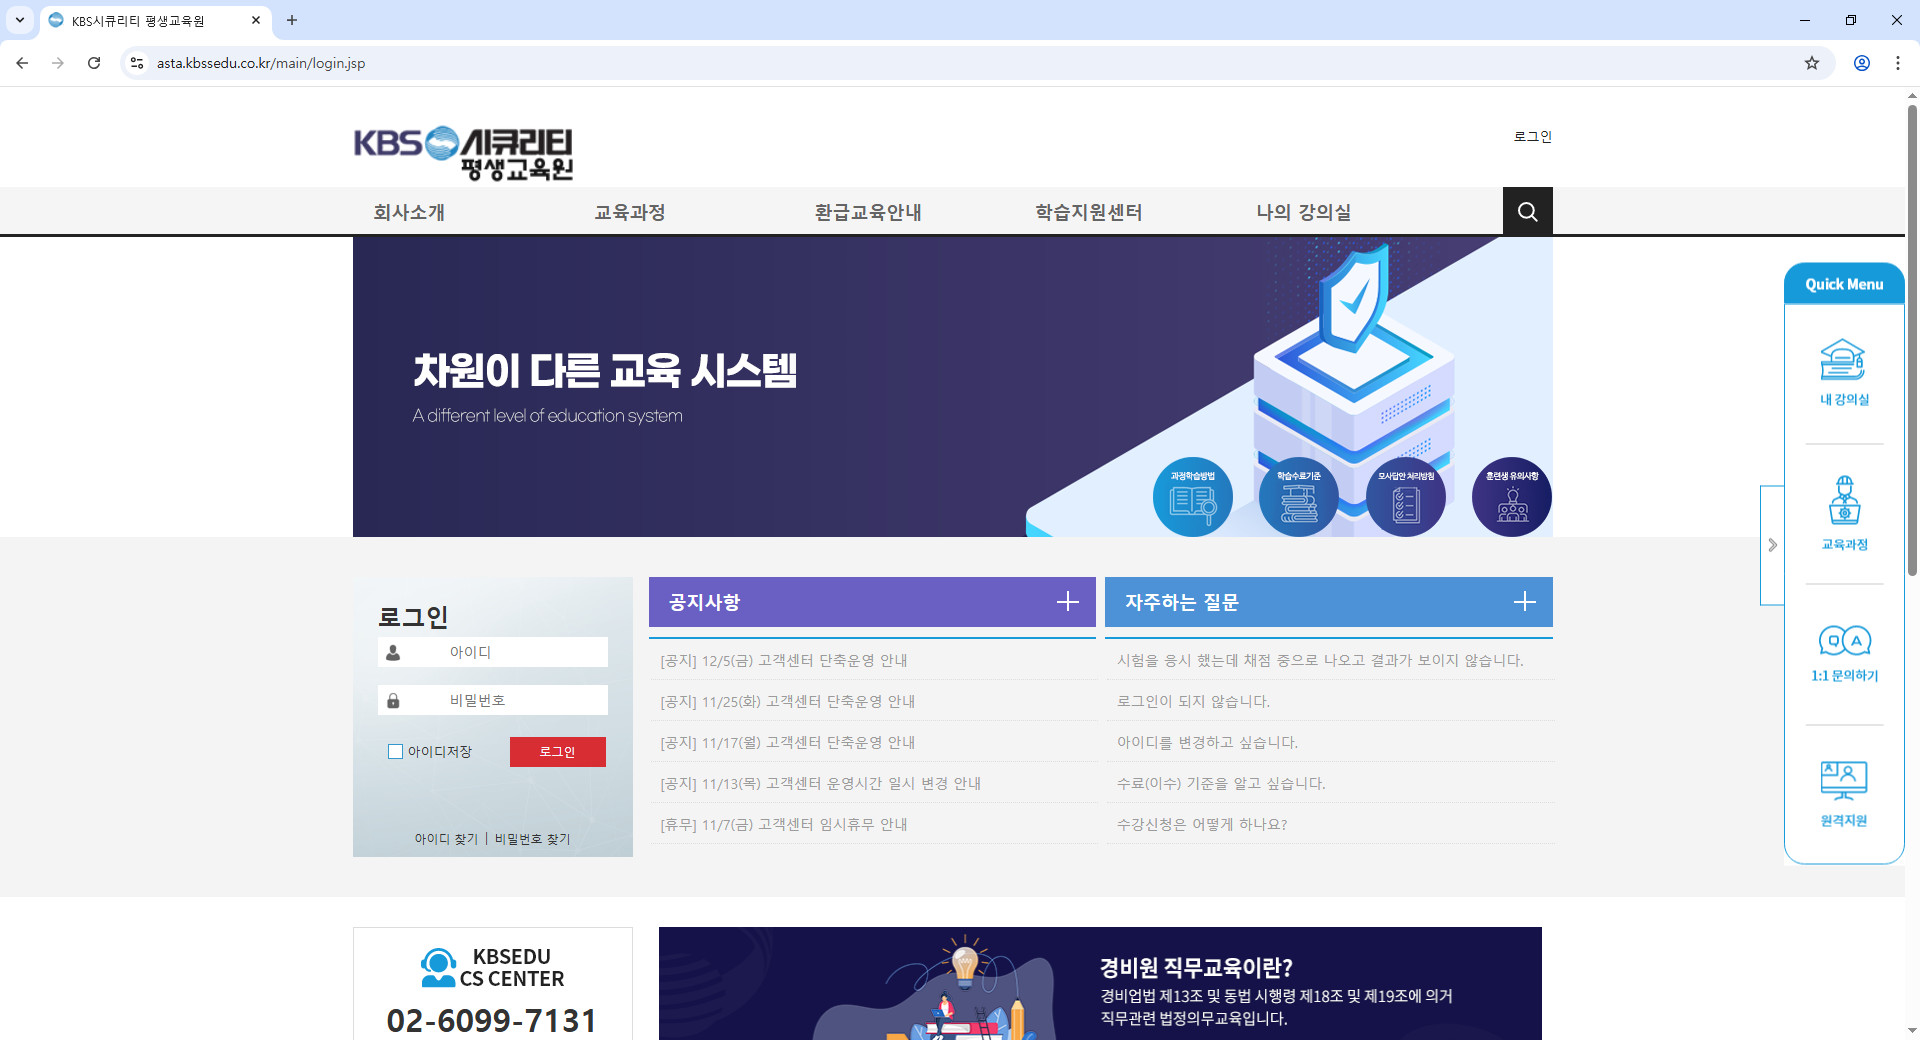1920x1040 pixels.
Task: Open 모사답안 처리방침 banner icon
Action: click(1405, 496)
